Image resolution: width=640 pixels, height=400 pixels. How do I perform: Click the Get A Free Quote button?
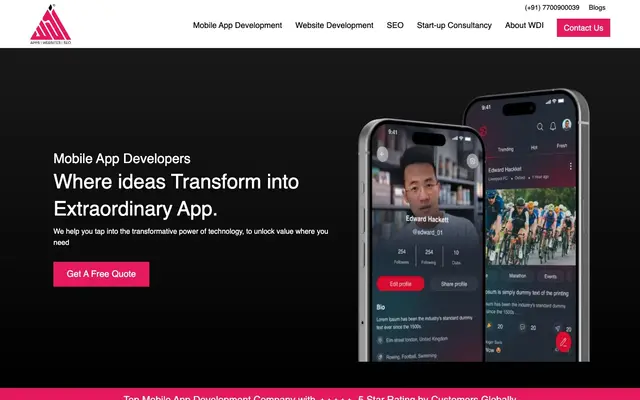click(101, 274)
